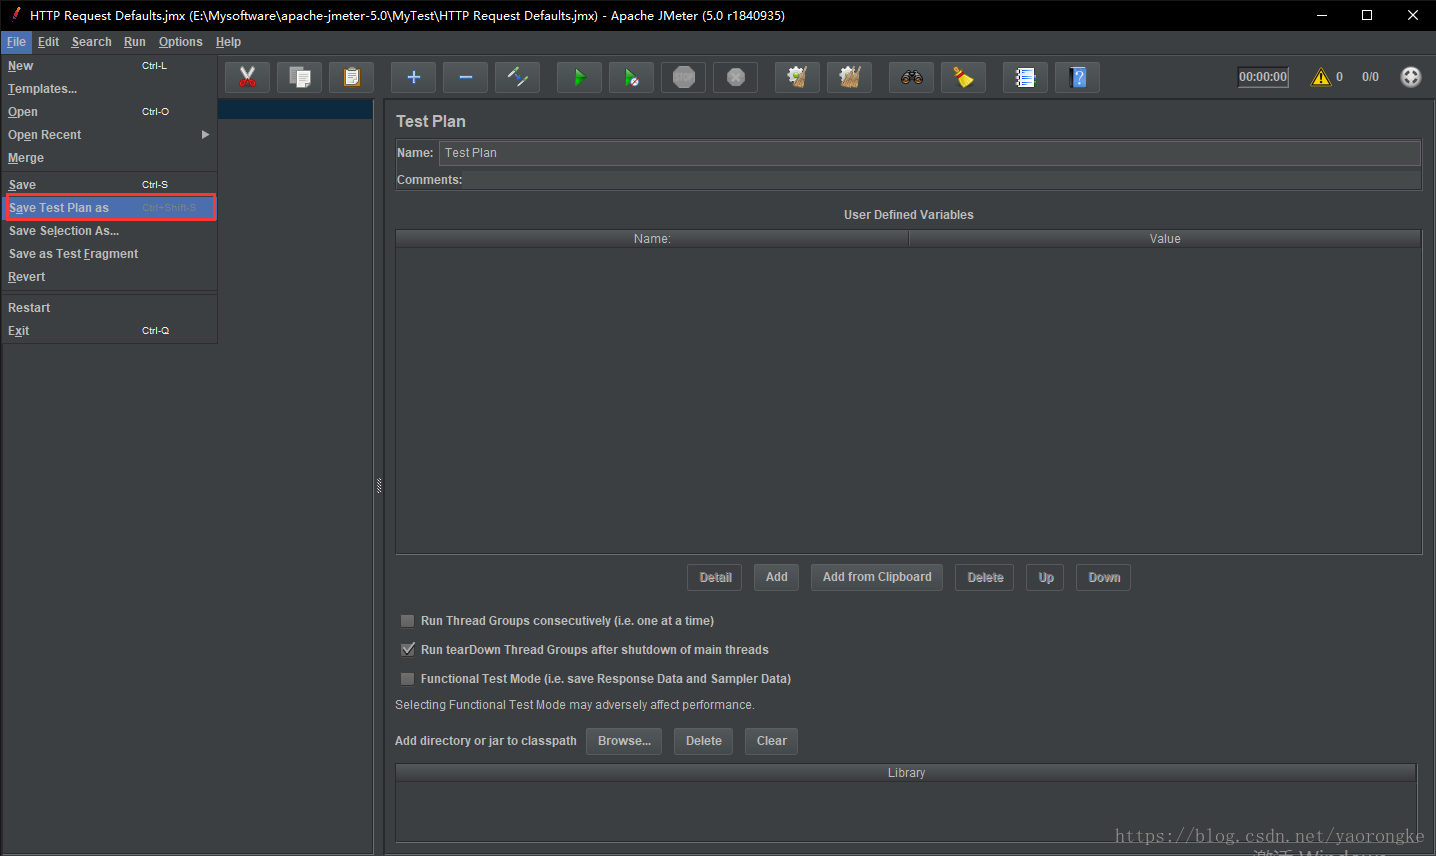The image size is (1436, 856).
Task: Click the Copy toolbar icon
Action: pos(299,77)
